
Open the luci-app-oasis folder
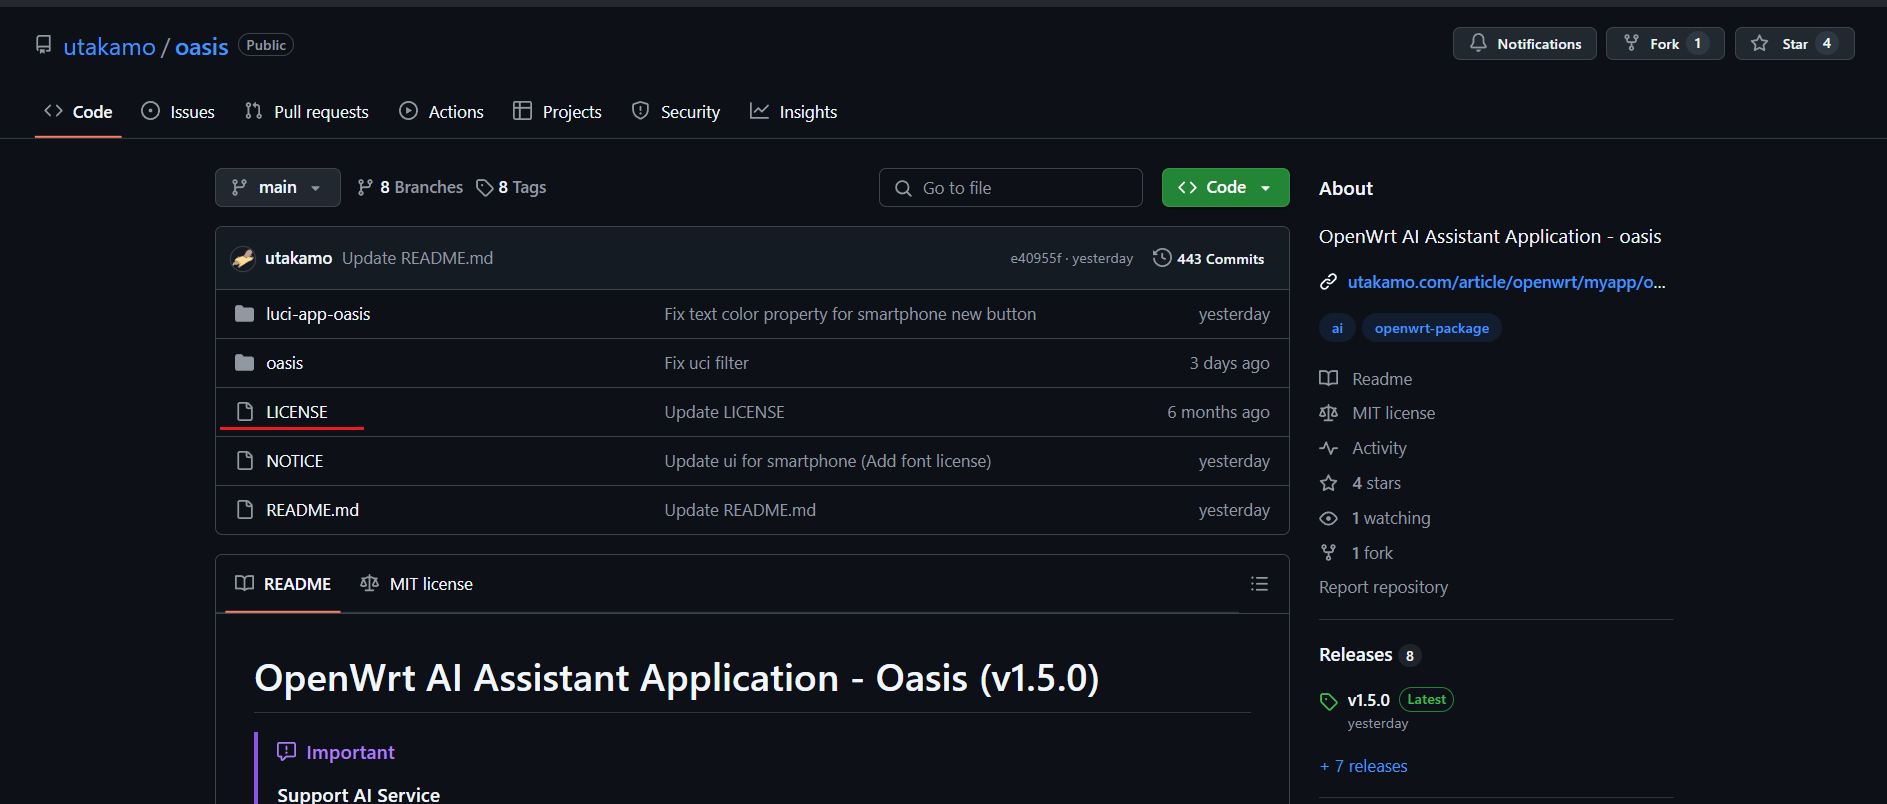click(318, 314)
